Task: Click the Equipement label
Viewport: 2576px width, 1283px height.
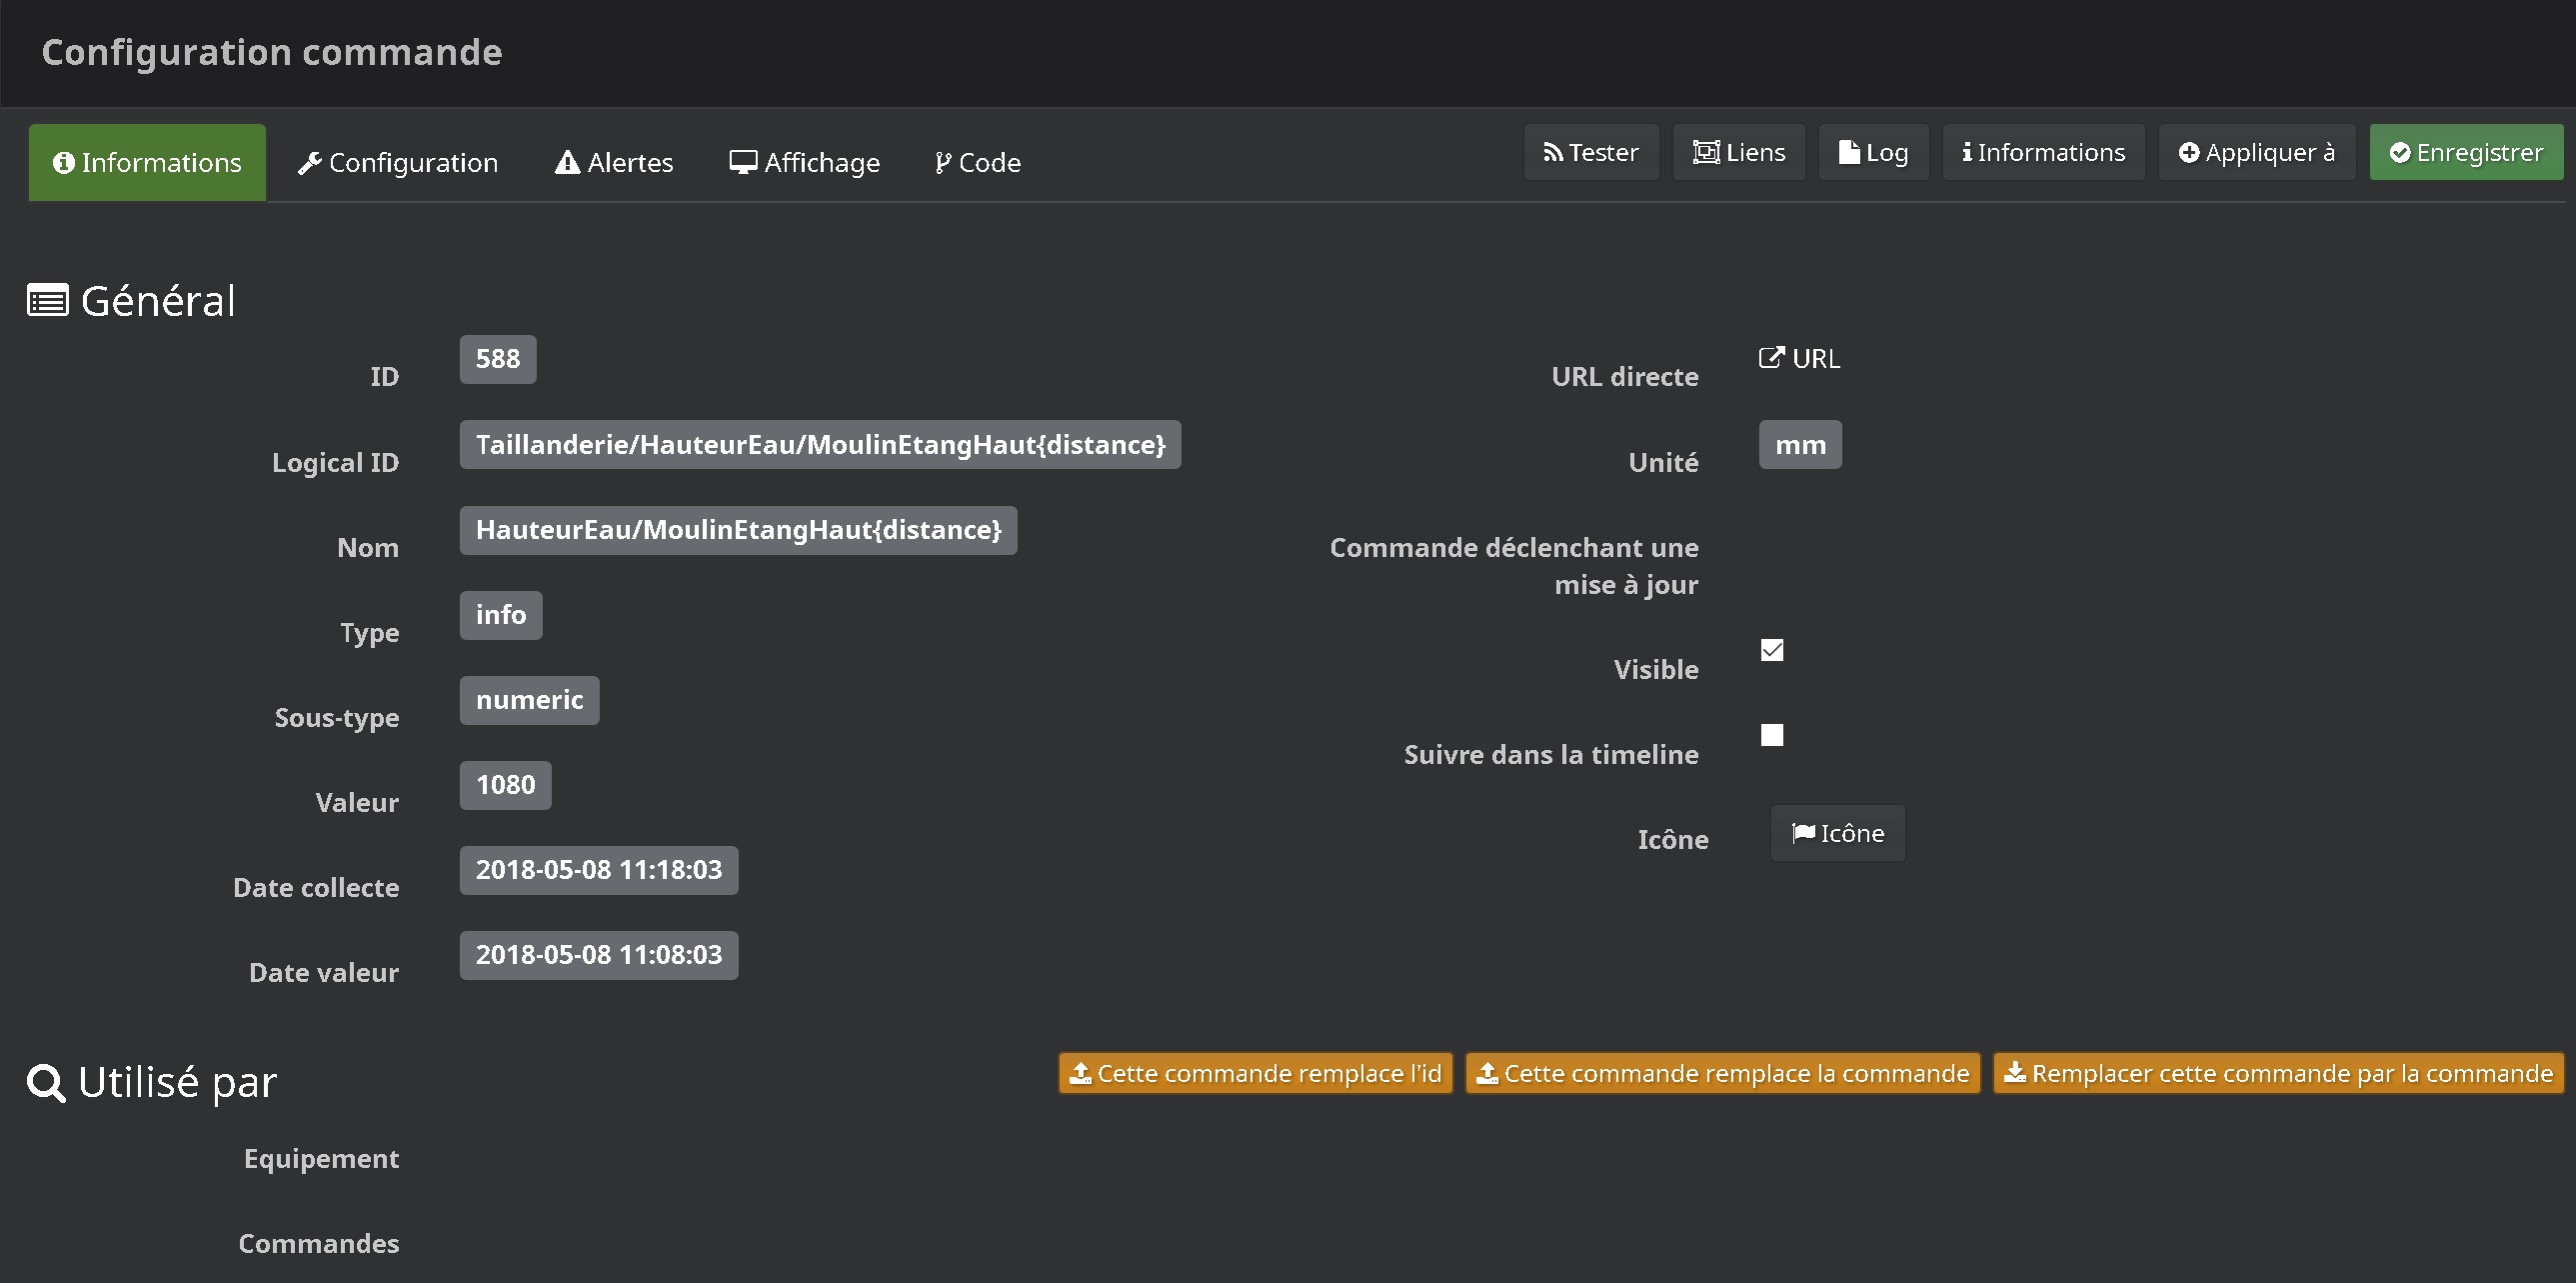Action: tap(321, 1158)
